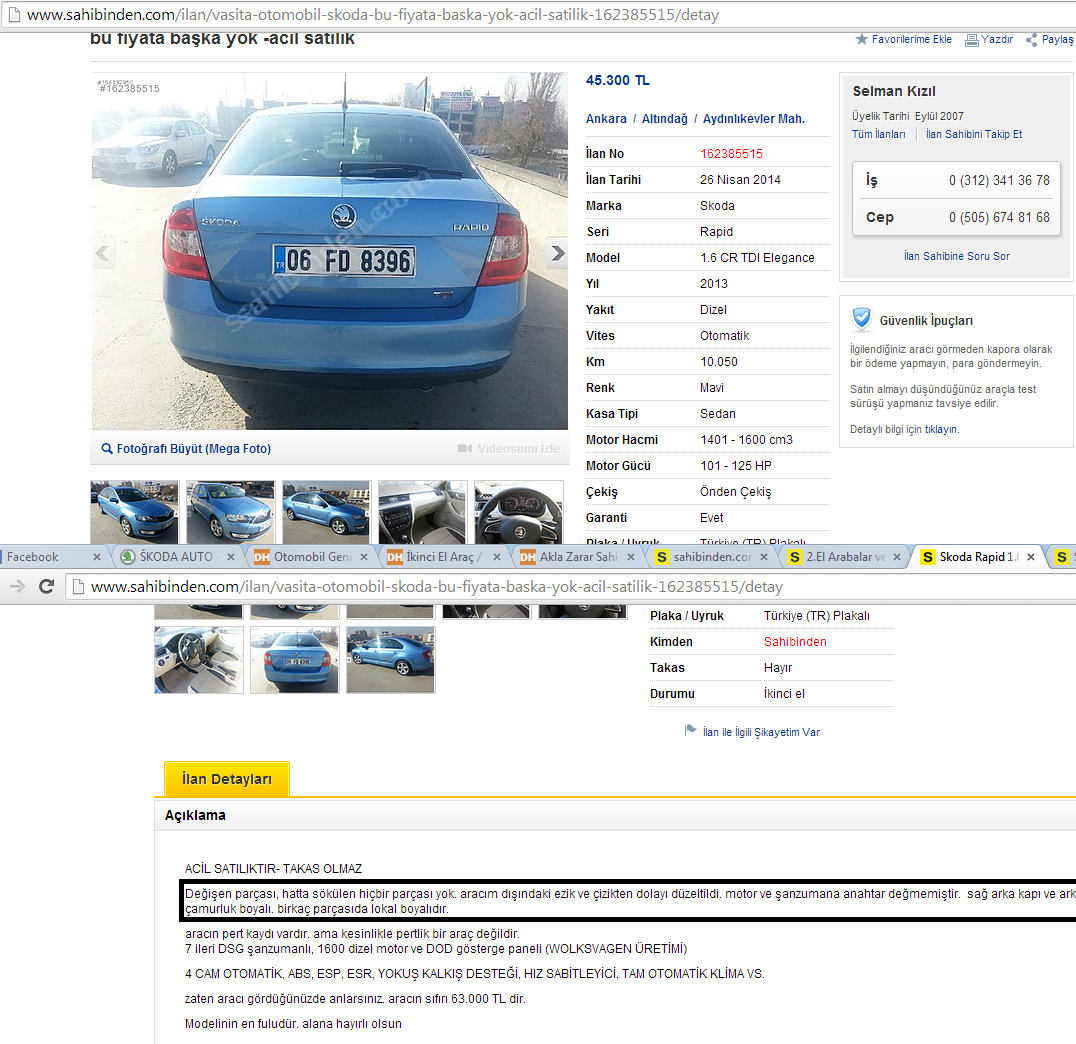Image resolution: width=1076 pixels, height=1044 pixels.
Task: Switch to the ŠKODA AUTO tab
Action: click(x=176, y=557)
